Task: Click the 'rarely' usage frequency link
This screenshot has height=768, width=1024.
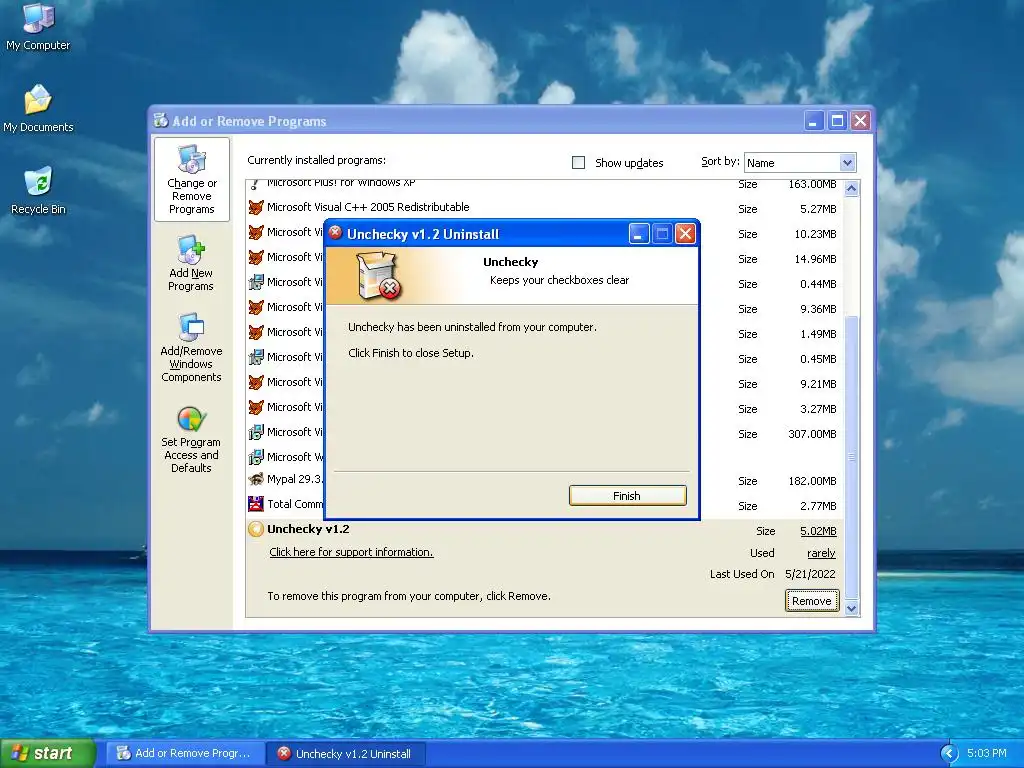Action: coord(821,553)
